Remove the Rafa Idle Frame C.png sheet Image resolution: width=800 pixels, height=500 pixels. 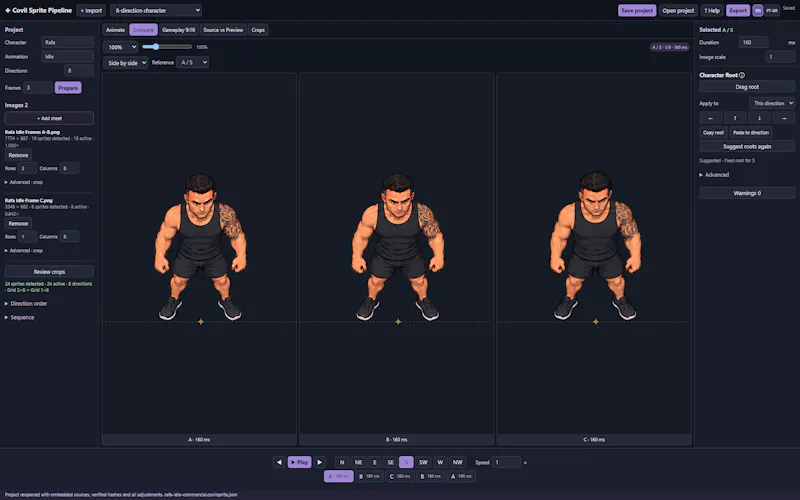[x=18, y=223]
